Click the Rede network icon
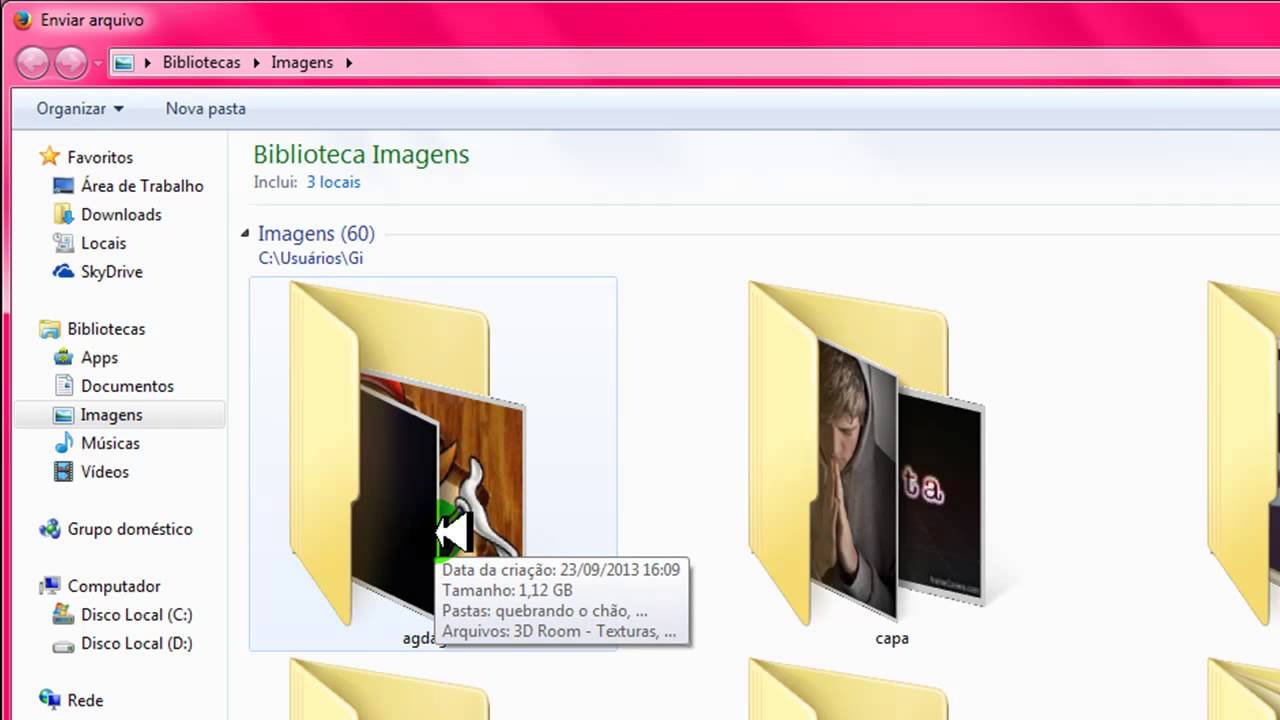The image size is (1280, 720). pos(50,700)
